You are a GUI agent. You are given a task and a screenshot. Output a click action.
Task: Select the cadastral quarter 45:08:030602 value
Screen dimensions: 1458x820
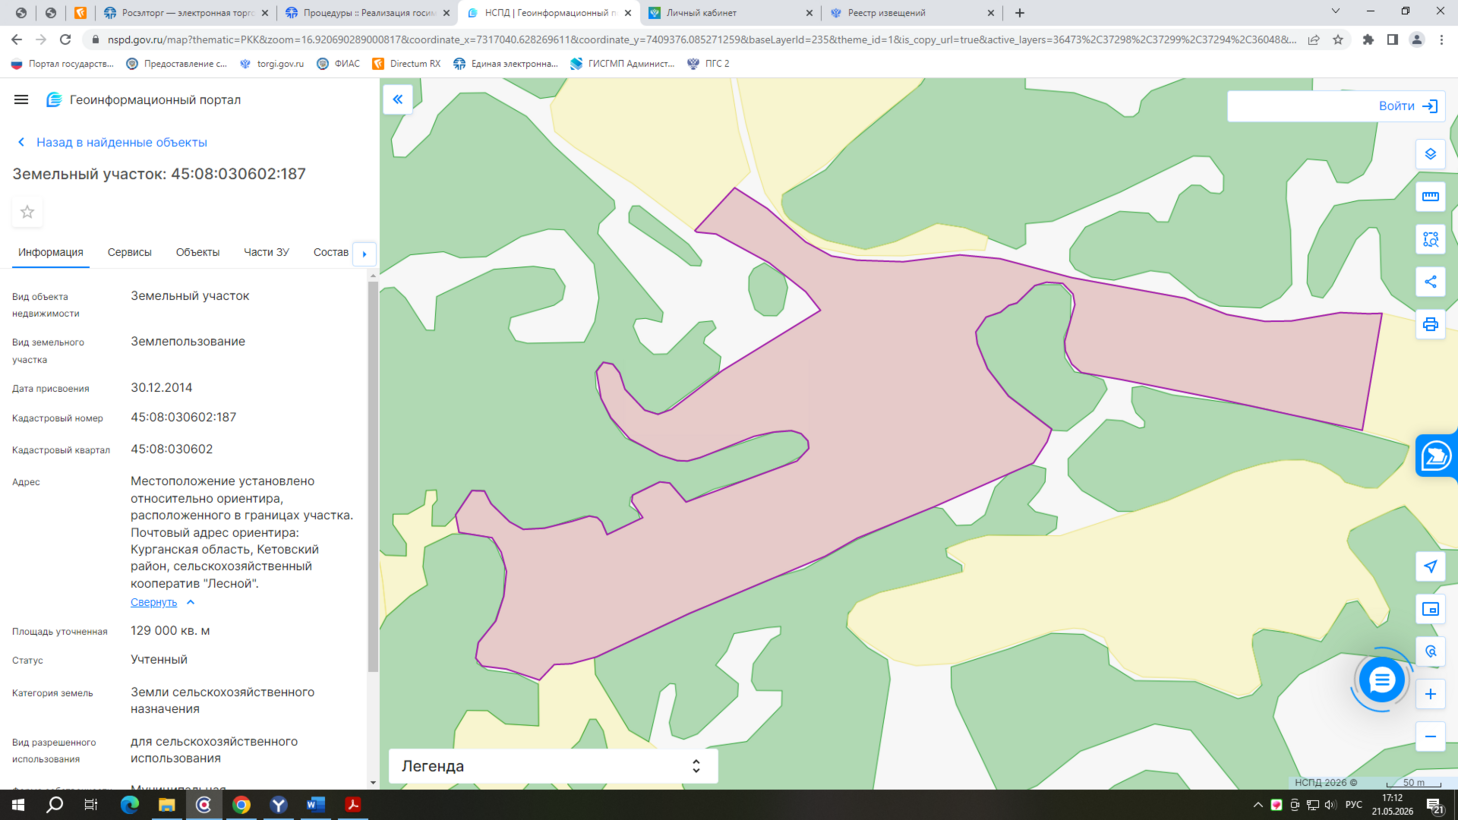tap(171, 450)
